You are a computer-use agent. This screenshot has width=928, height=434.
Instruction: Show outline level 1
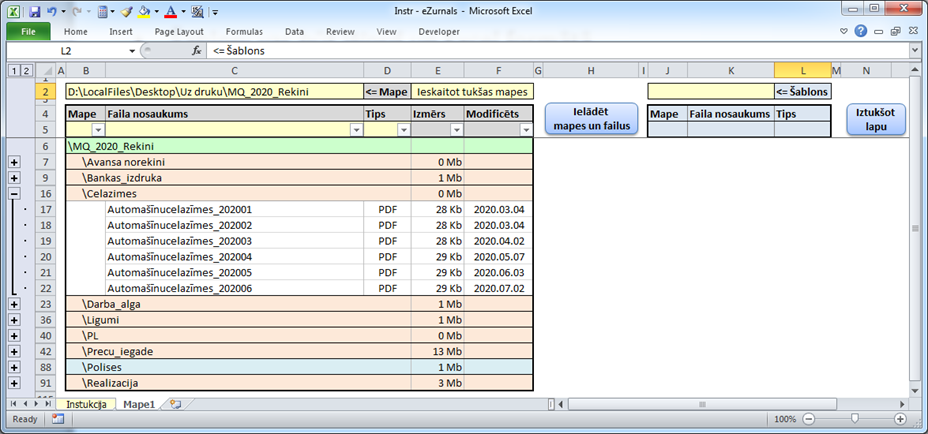[x=14, y=71]
